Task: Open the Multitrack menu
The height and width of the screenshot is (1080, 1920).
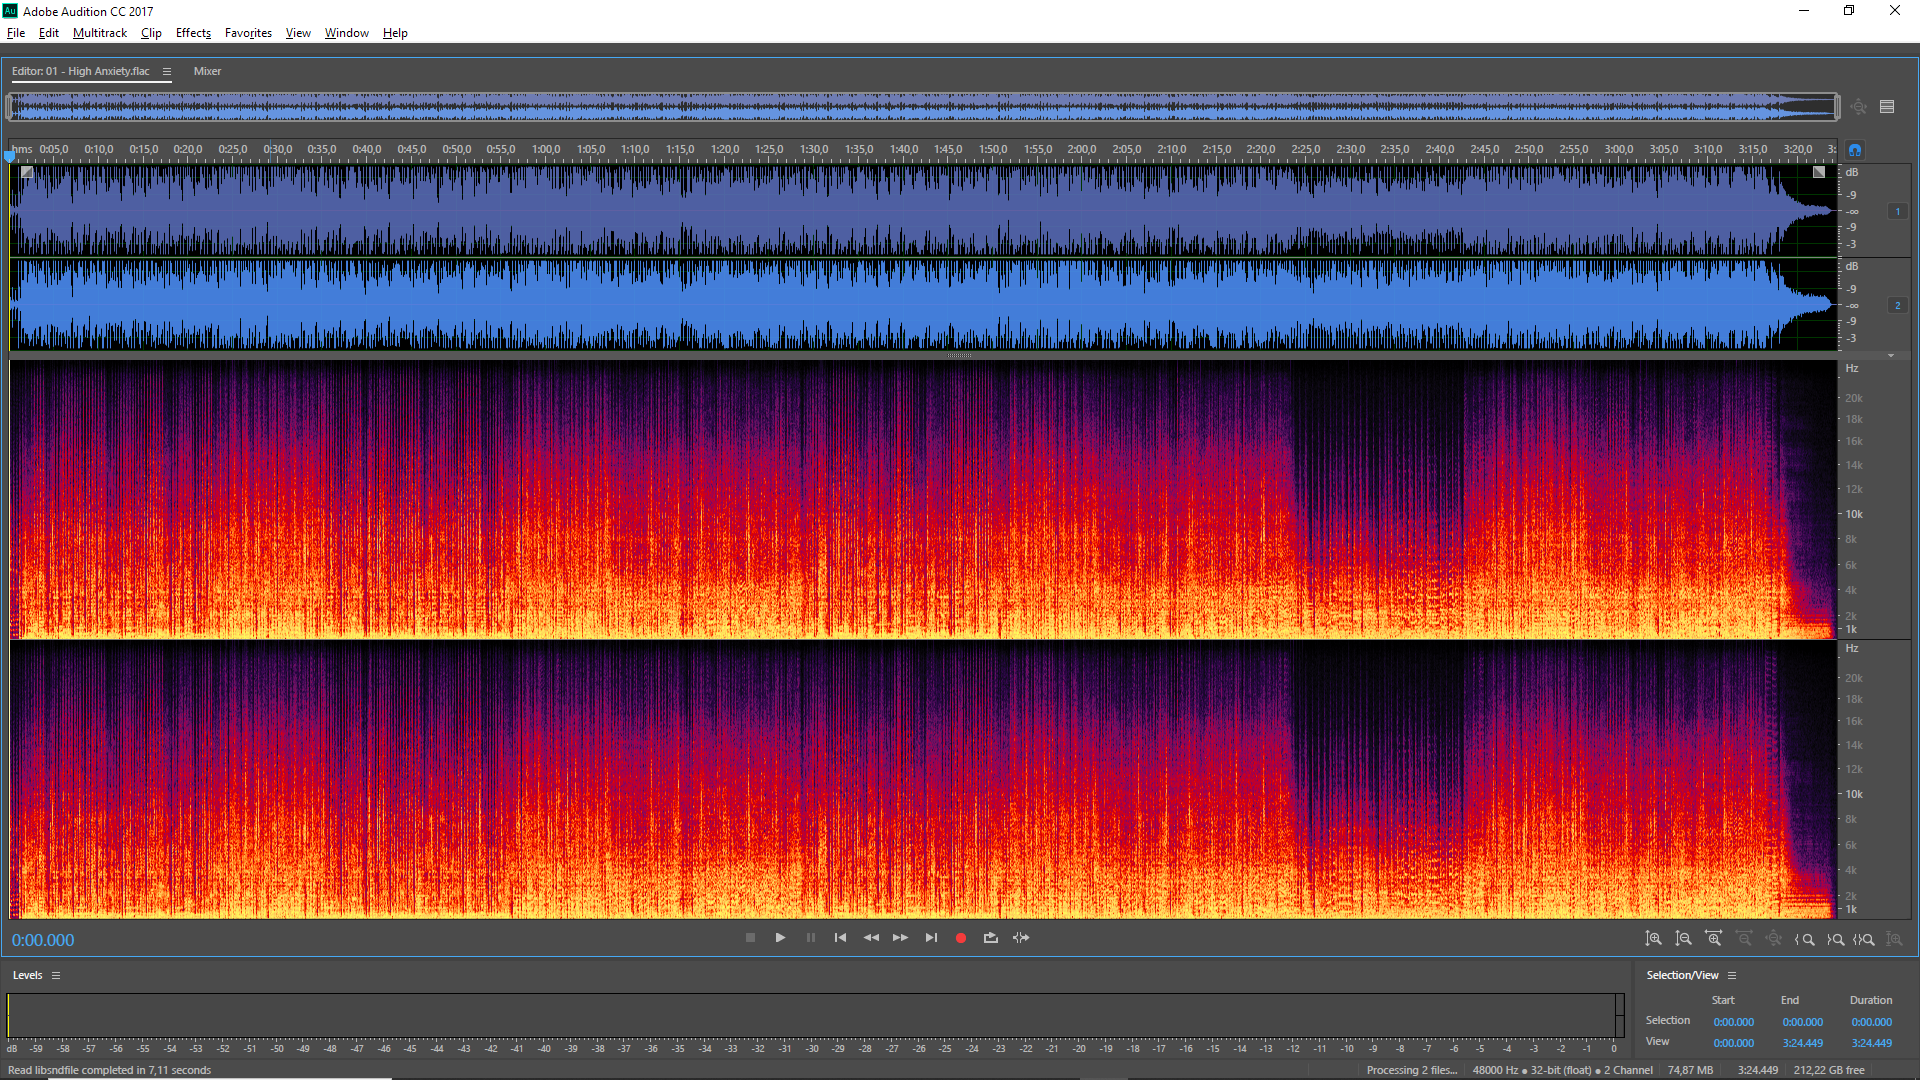Action: click(100, 33)
